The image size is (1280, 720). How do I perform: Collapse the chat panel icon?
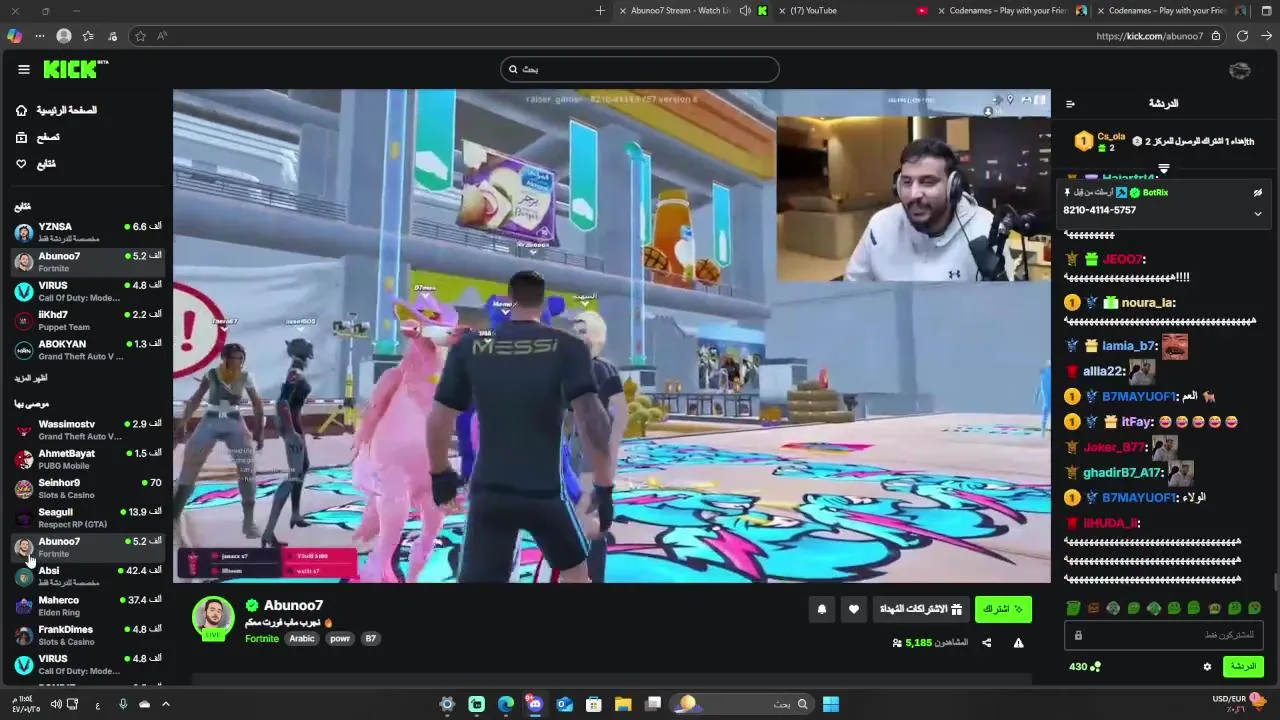click(x=1070, y=104)
